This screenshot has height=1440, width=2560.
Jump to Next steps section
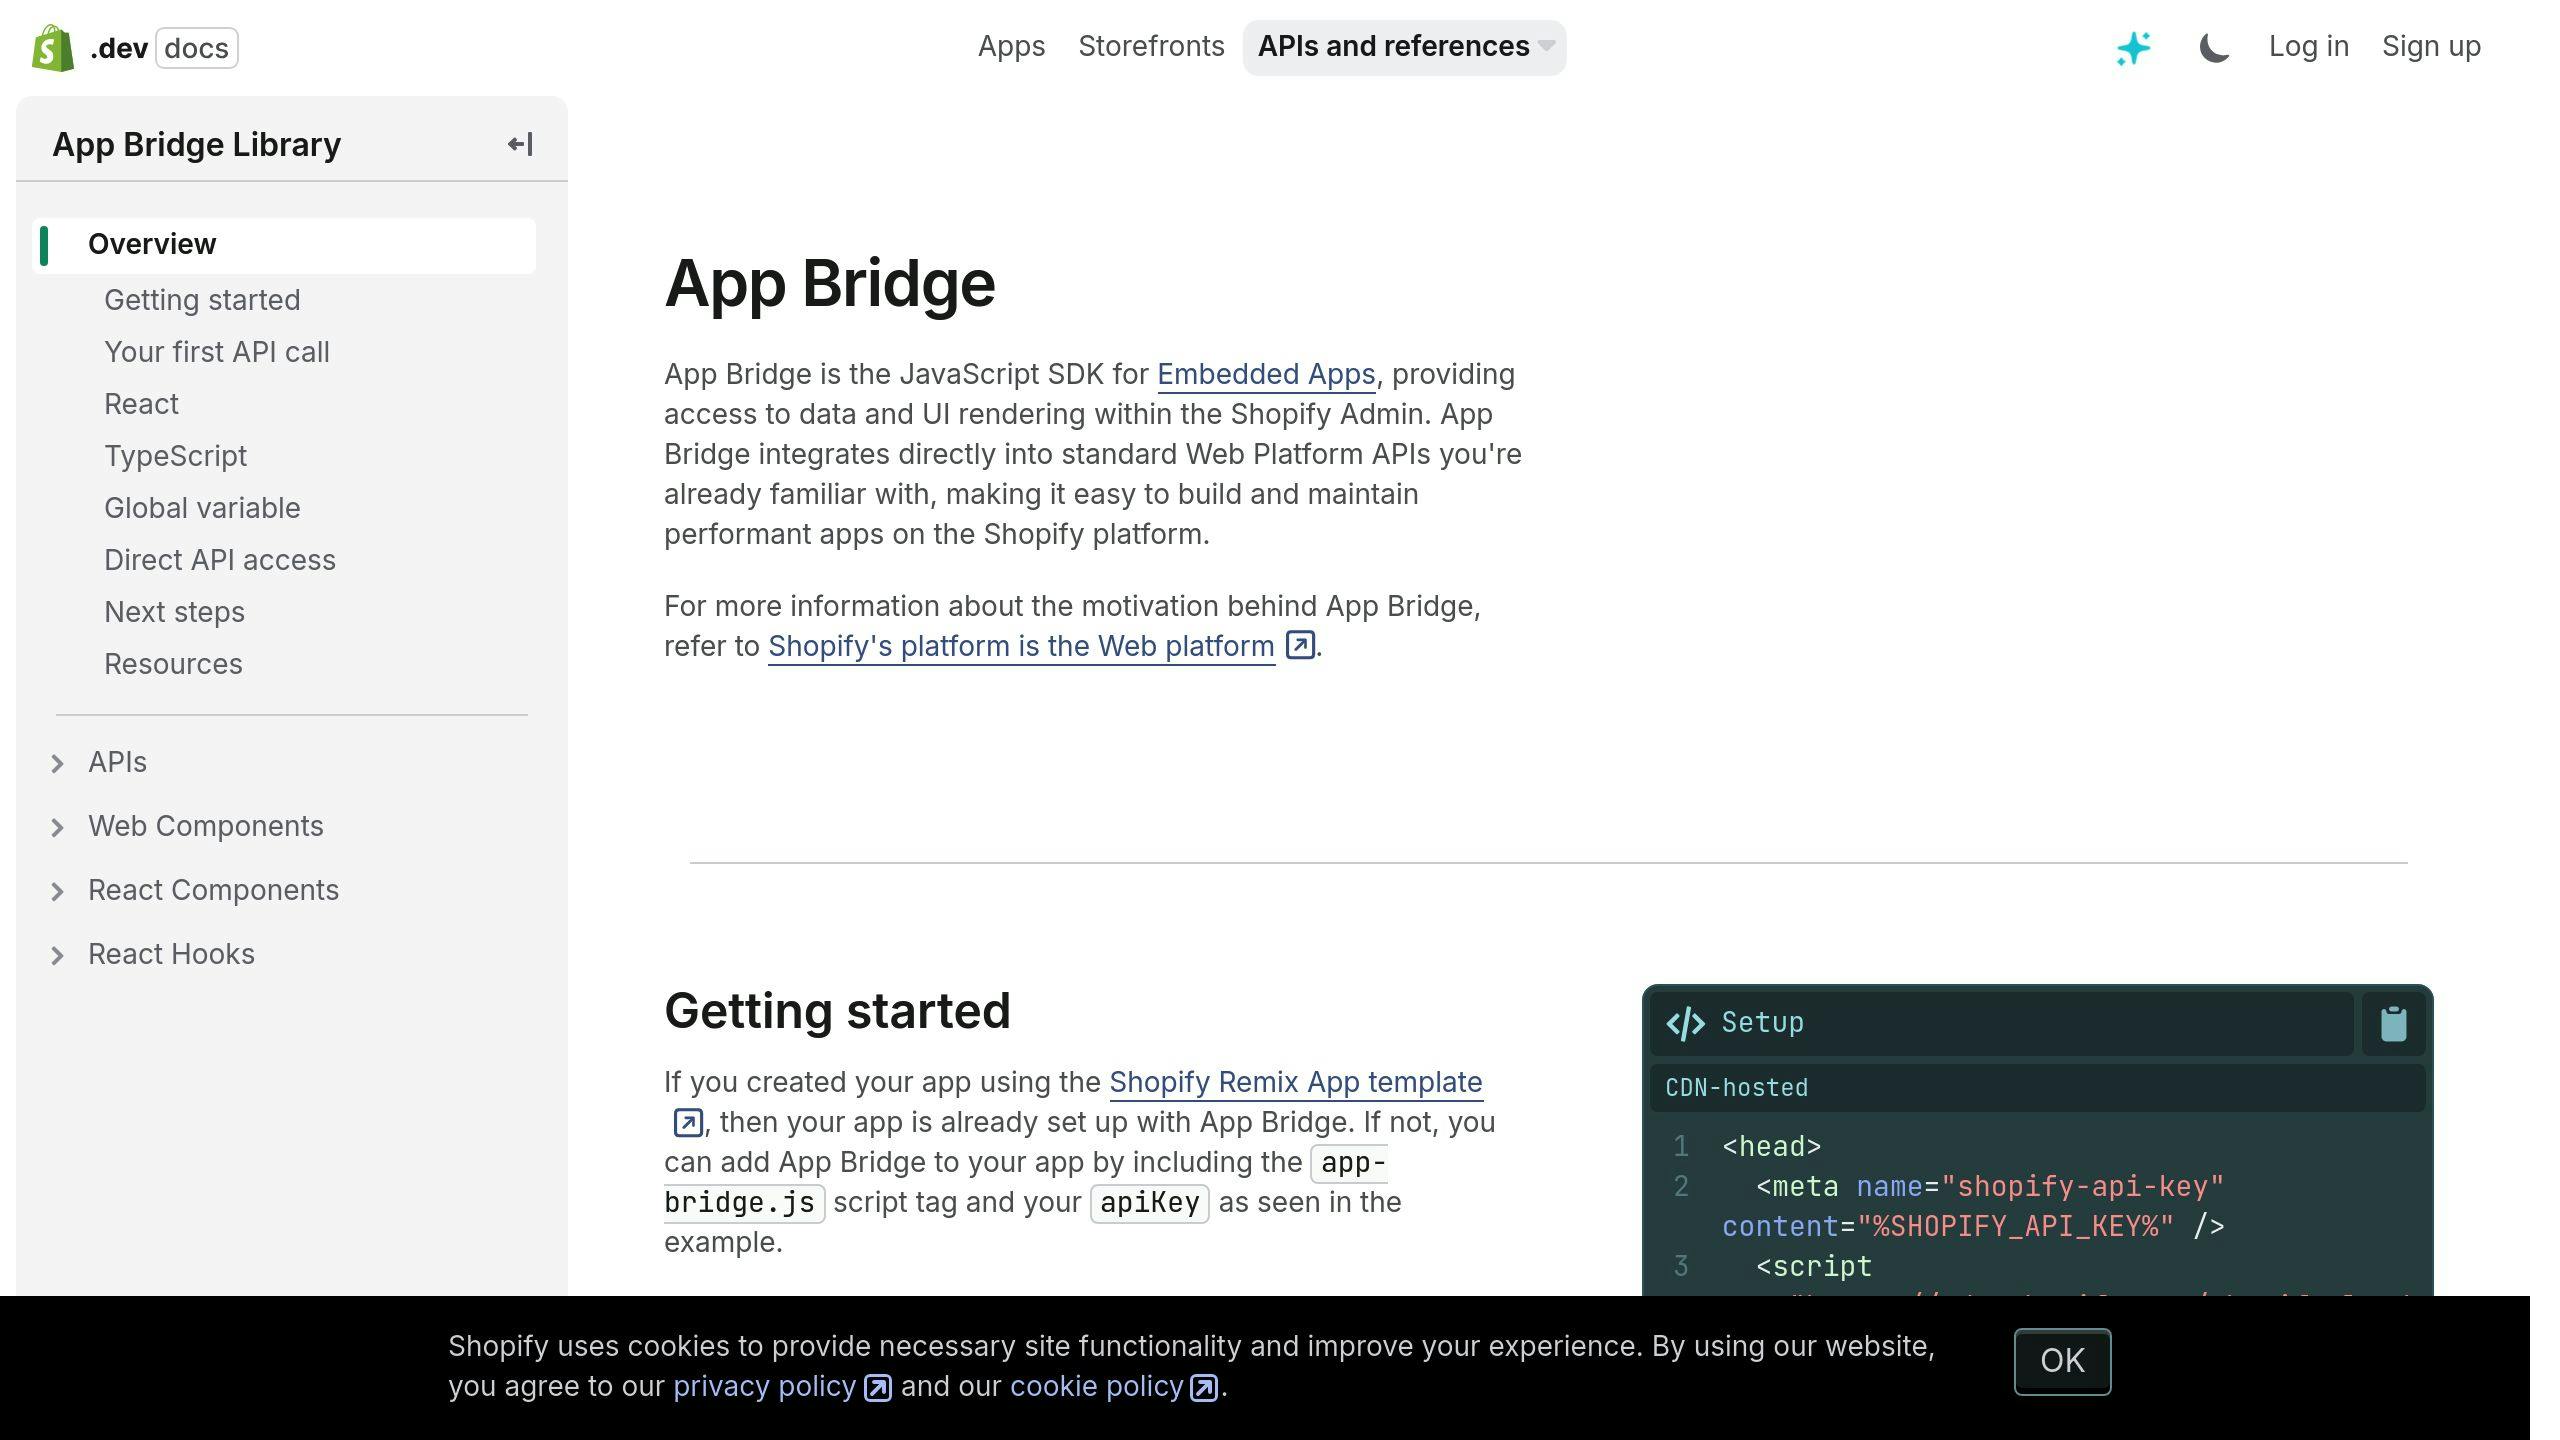pos(174,612)
